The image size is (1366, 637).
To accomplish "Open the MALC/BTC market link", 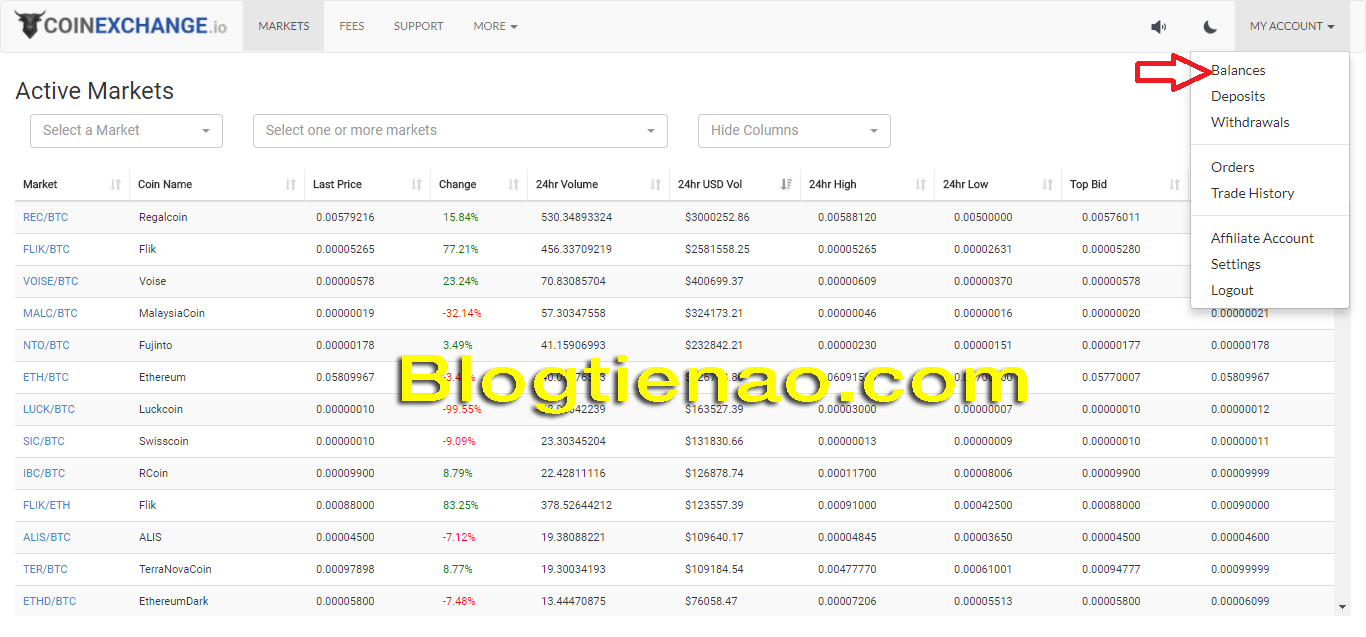I will coord(50,313).
